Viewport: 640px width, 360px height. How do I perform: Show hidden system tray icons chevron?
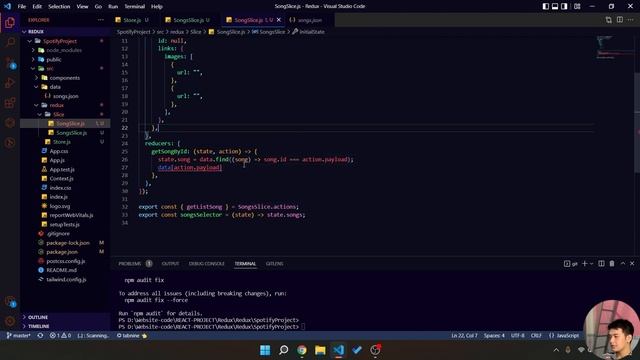tap(556, 350)
